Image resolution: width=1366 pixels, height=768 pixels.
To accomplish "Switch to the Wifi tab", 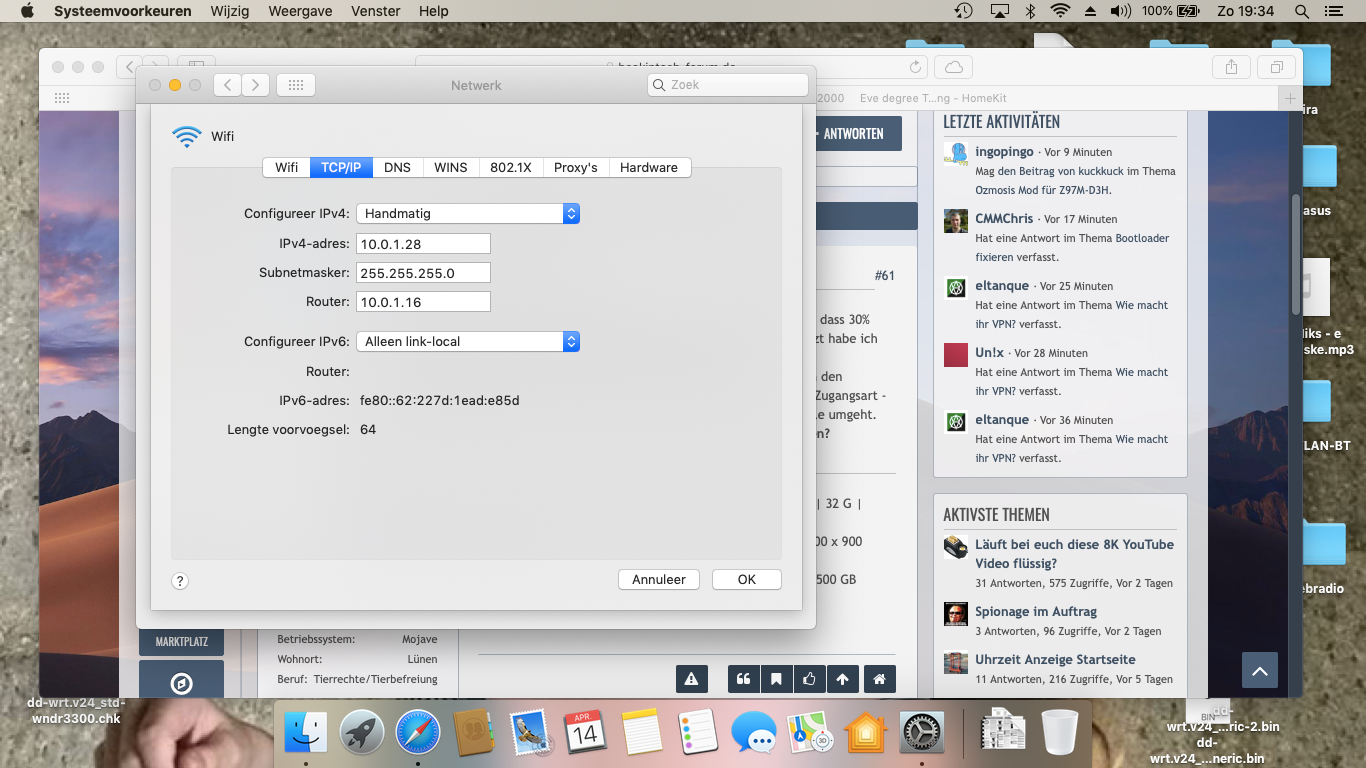I will (x=286, y=167).
